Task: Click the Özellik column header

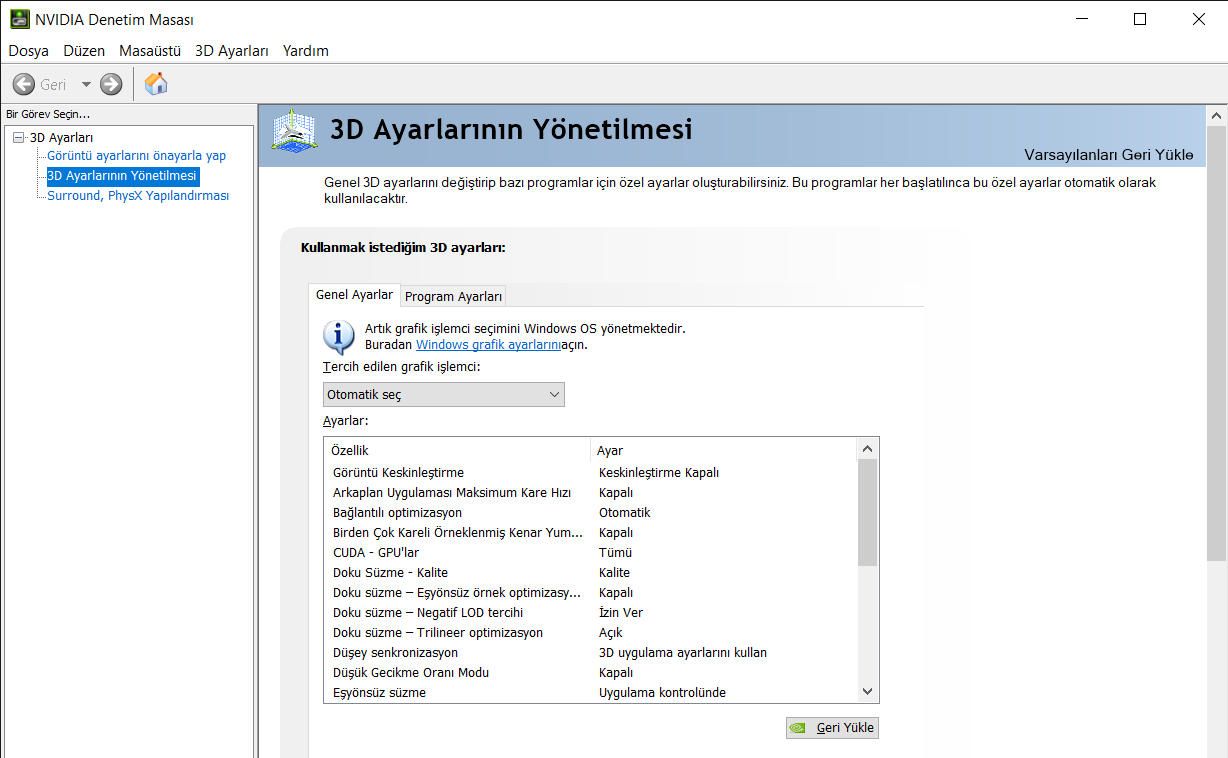Action: click(457, 450)
